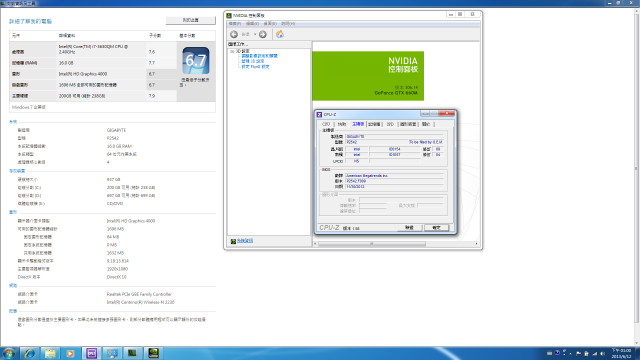The height and width of the screenshot is (360, 640).
Task: Click the BIOS version field P2542
Action: pos(394,181)
